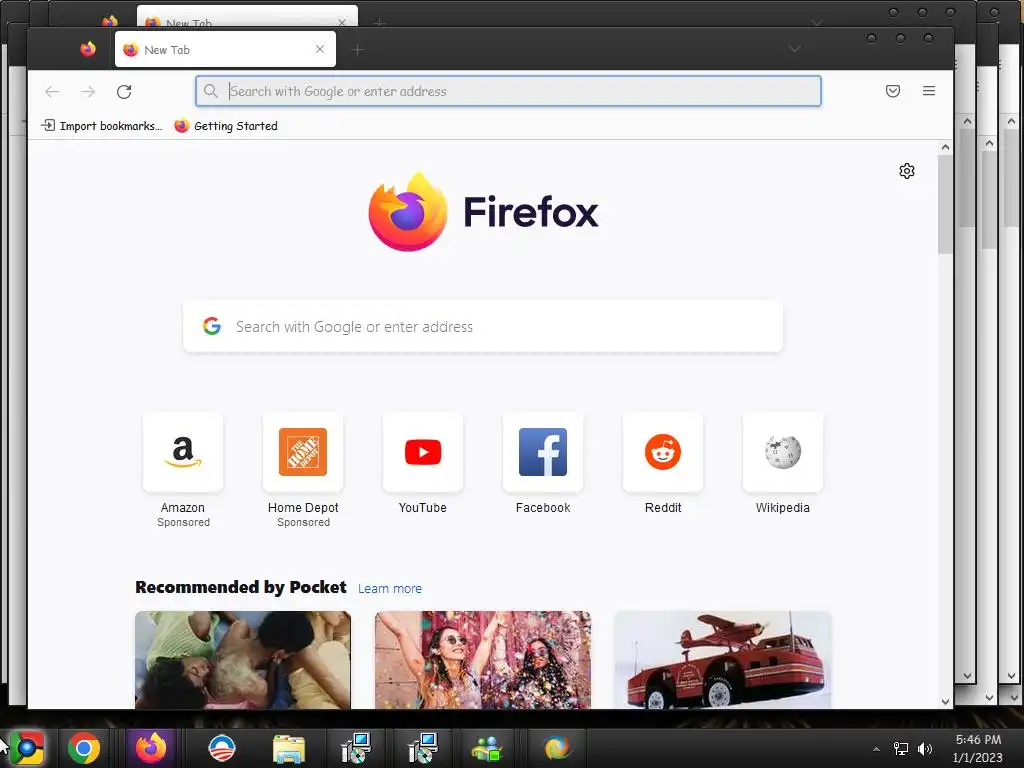Open the messenger people taskbar icon
This screenshot has height=768, width=1024.
click(x=487, y=748)
